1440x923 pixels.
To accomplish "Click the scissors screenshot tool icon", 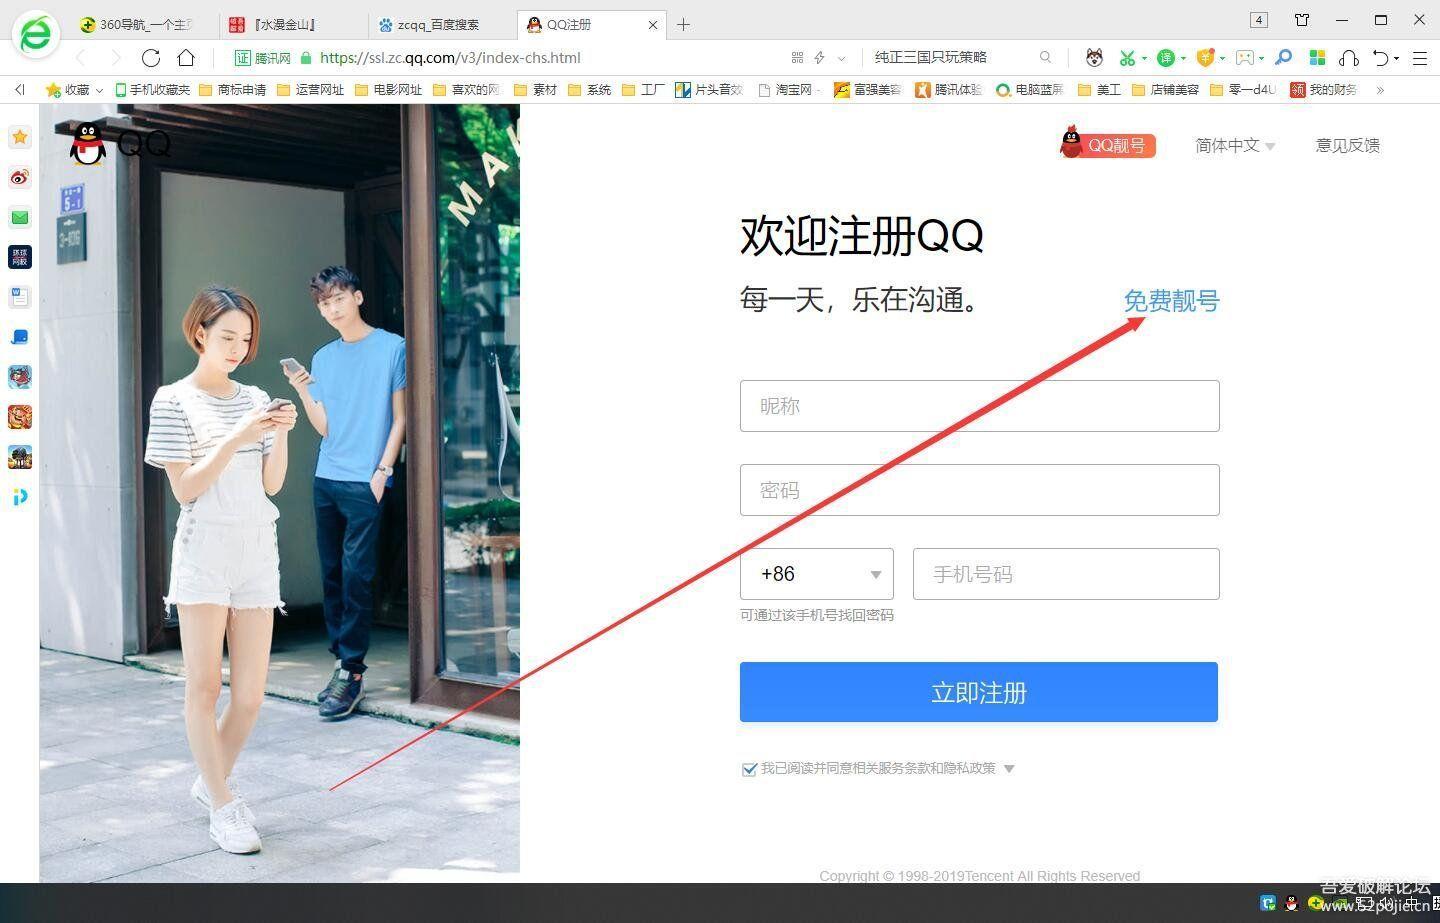I will tap(1128, 58).
